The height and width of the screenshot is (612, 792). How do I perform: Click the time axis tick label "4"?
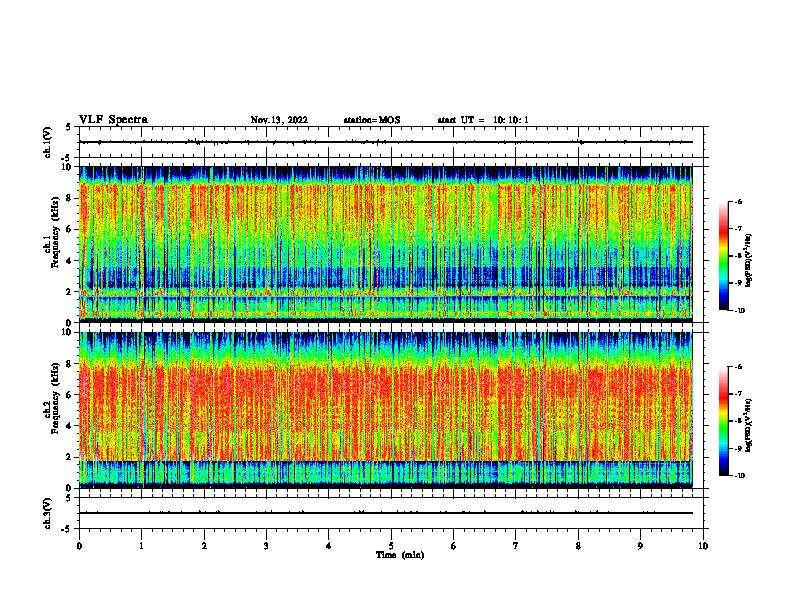point(329,546)
